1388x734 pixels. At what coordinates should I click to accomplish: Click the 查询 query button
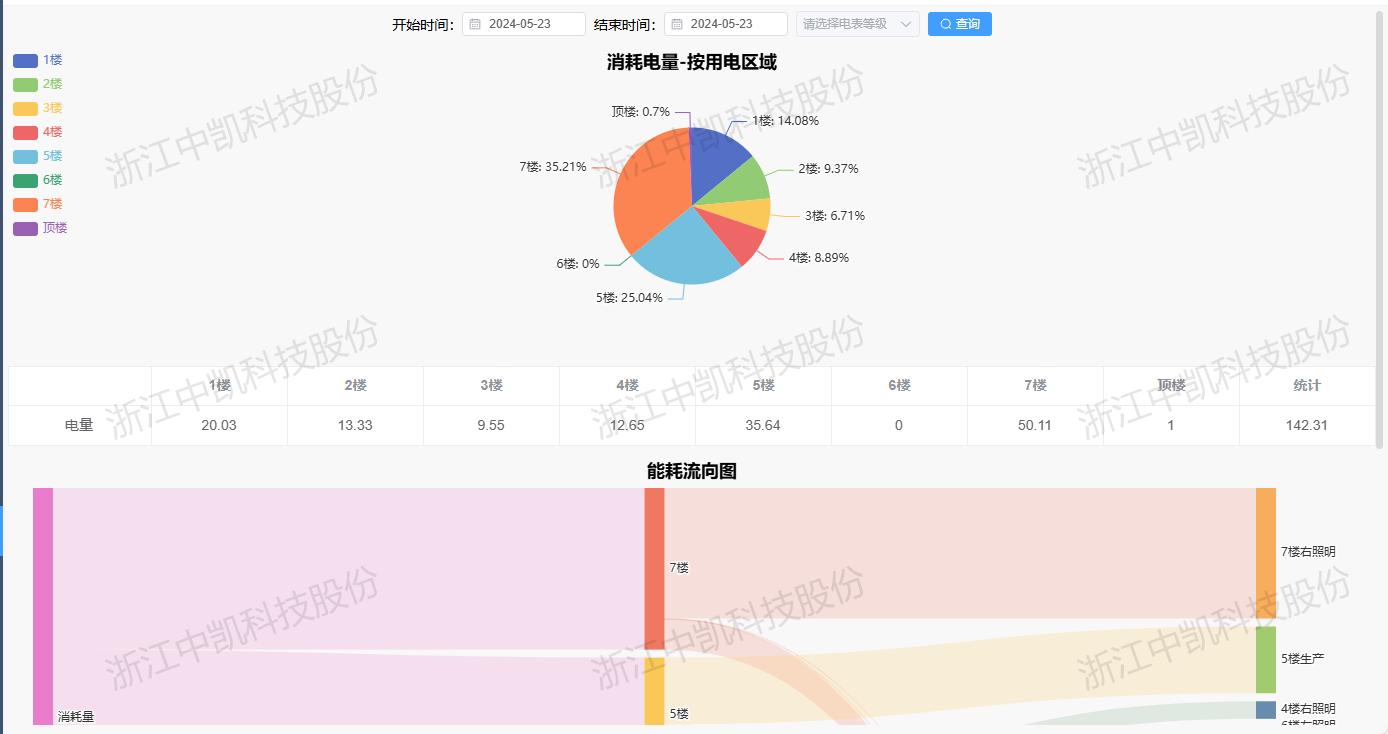(959, 23)
